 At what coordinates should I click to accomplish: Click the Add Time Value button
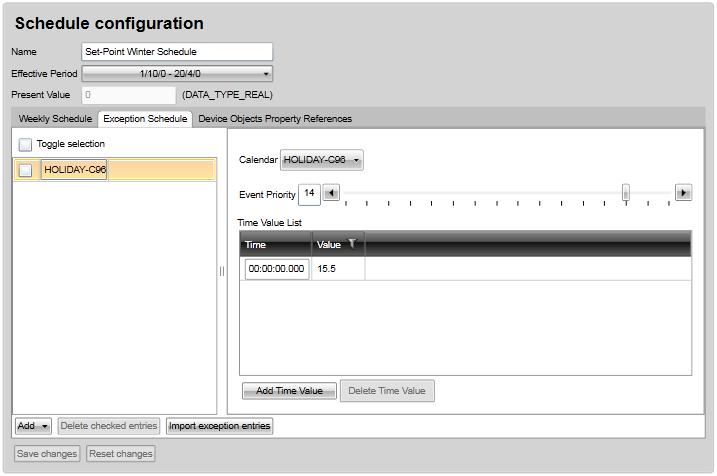pyautogui.click(x=289, y=391)
